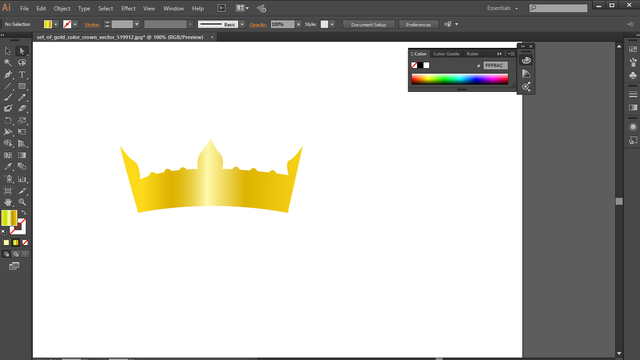Image resolution: width=640 pixels, height=360 pixels.
Task: Open the Effect menu
Action: (128, 8)
